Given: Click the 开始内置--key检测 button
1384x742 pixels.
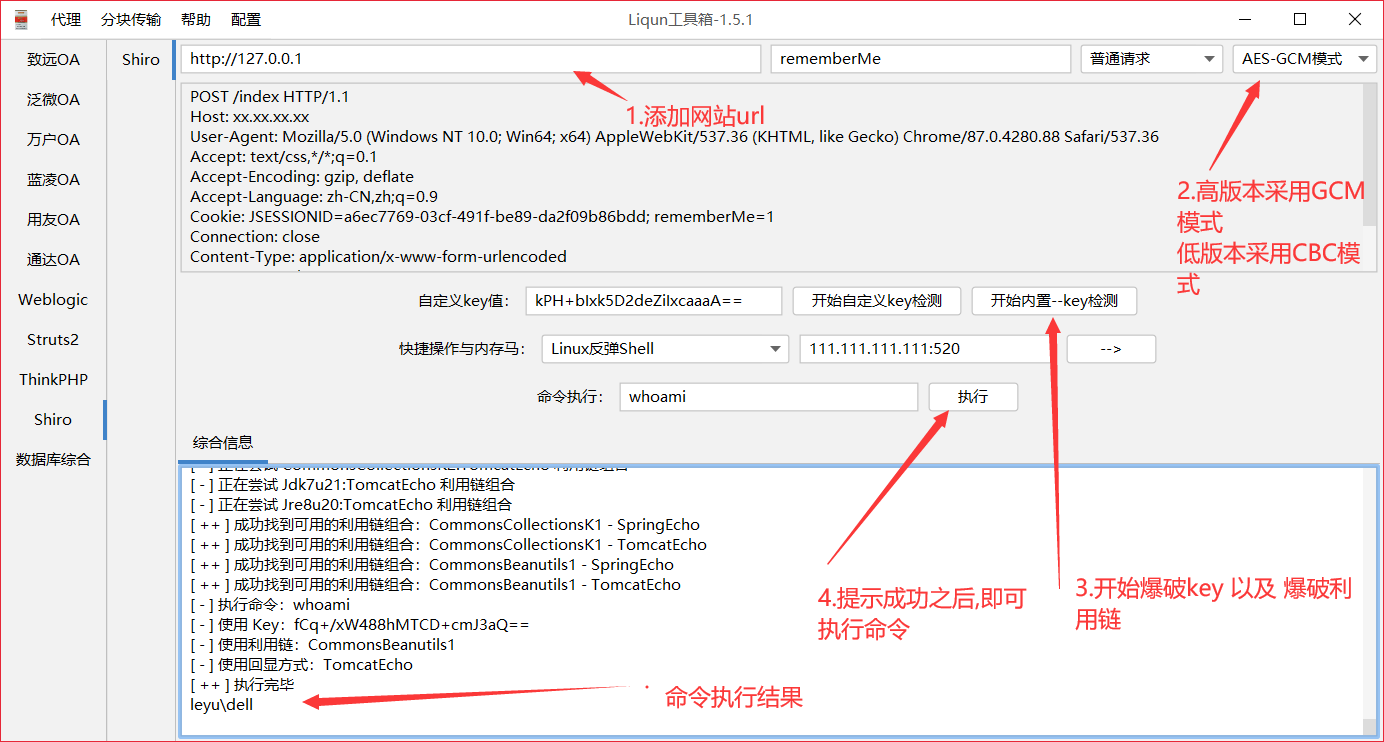Looking at the screenshot, I should click(x=1054, y=300).
